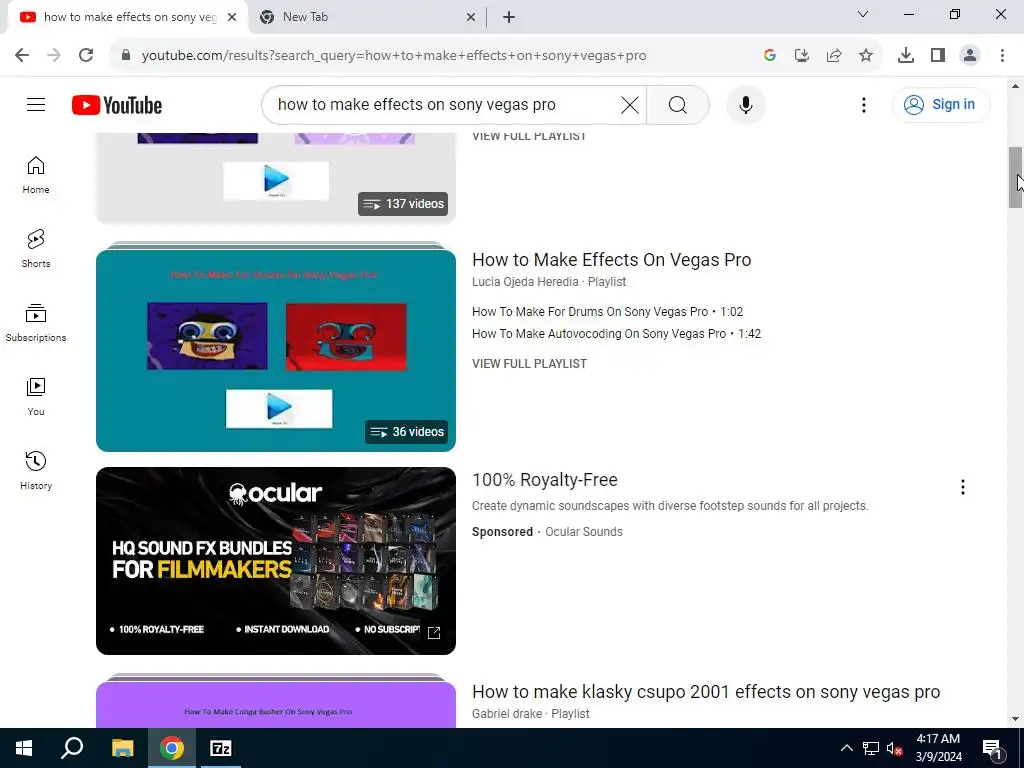Open the 100% Royalty-Free ad title
Image resolution: width=1024 pixels, height=768 pixels.
coord(545,479)
